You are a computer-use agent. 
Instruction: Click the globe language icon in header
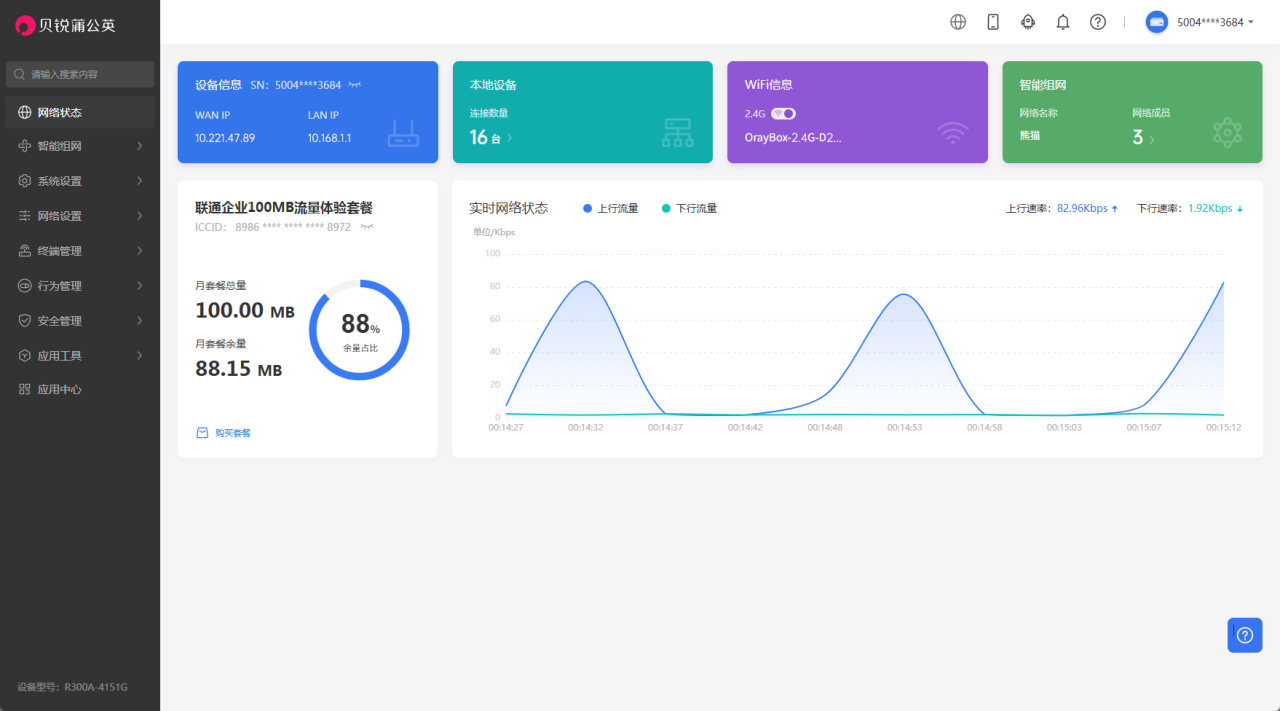958,22
